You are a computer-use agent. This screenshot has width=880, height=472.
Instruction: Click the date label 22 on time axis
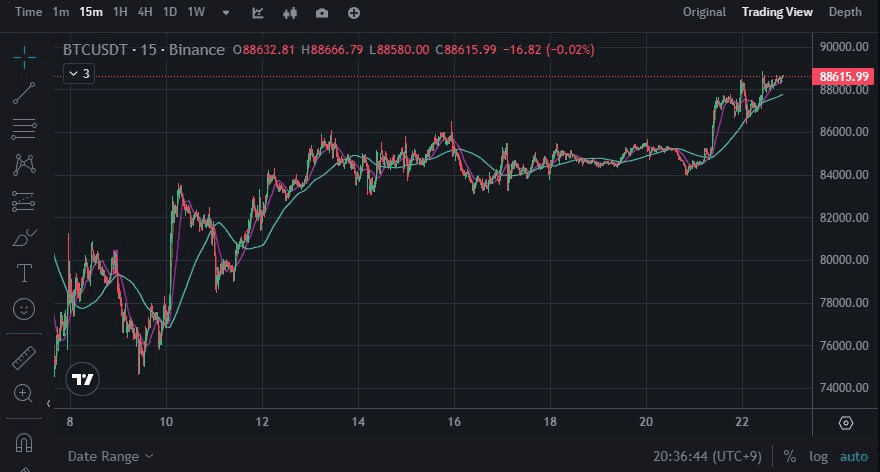(x=742, y=421)
